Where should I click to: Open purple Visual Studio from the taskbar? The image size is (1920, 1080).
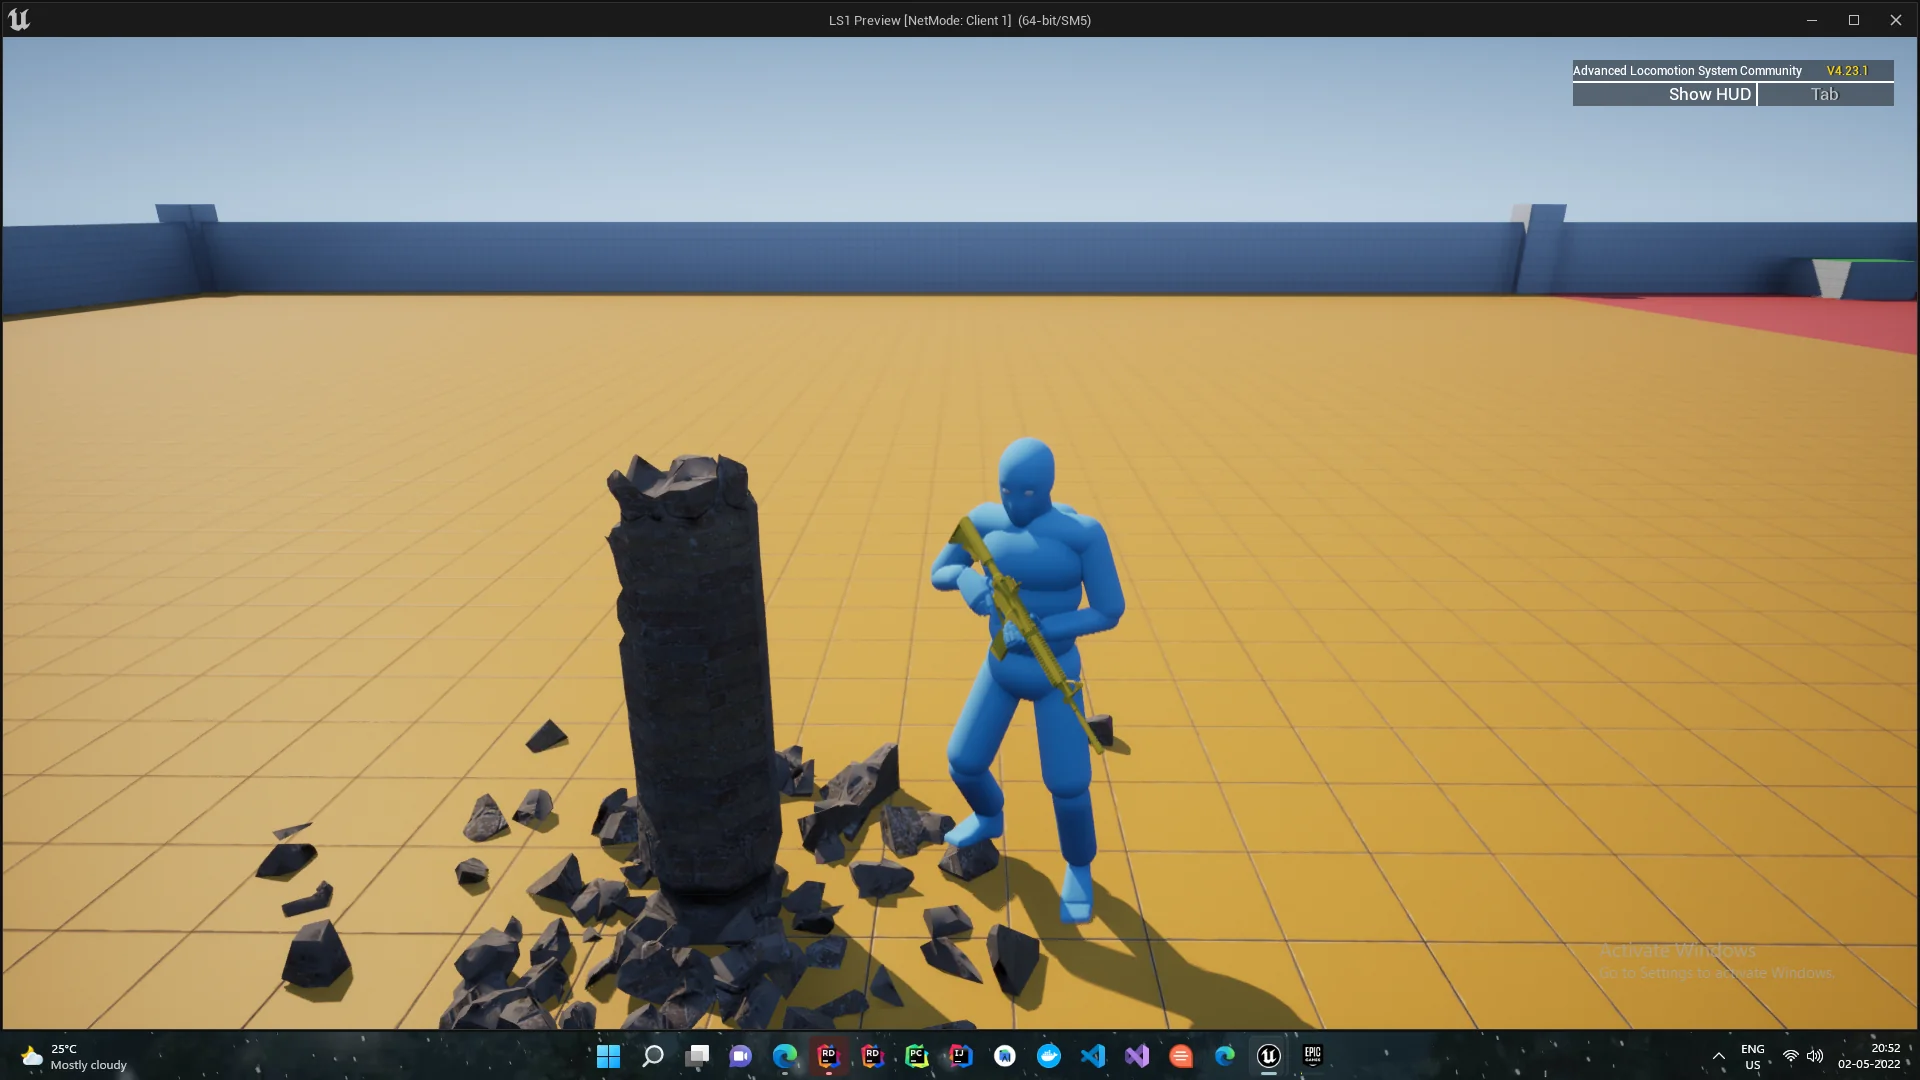[x=1137, y=1056]
